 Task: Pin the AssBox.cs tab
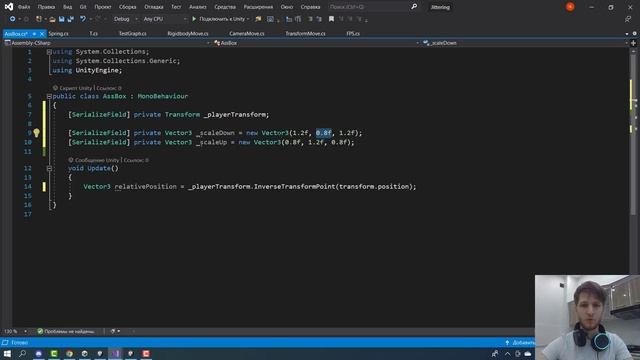[x=34, y=34]
